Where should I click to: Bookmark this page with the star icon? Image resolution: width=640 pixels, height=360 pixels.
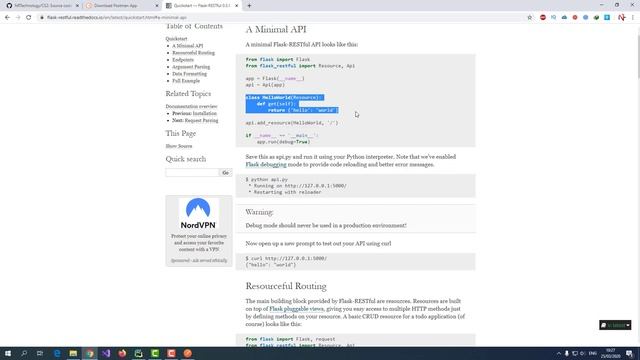pos(530,18)
